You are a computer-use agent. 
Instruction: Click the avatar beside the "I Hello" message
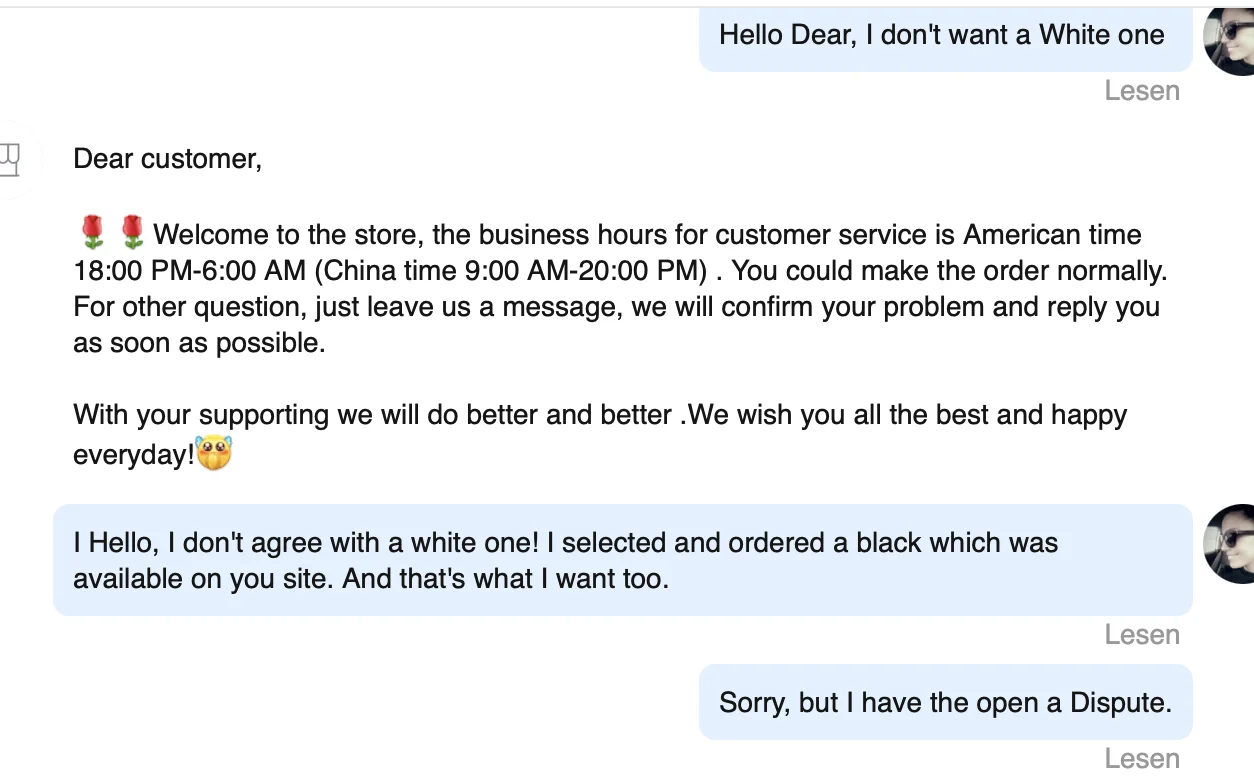(x=1230, y=543)
